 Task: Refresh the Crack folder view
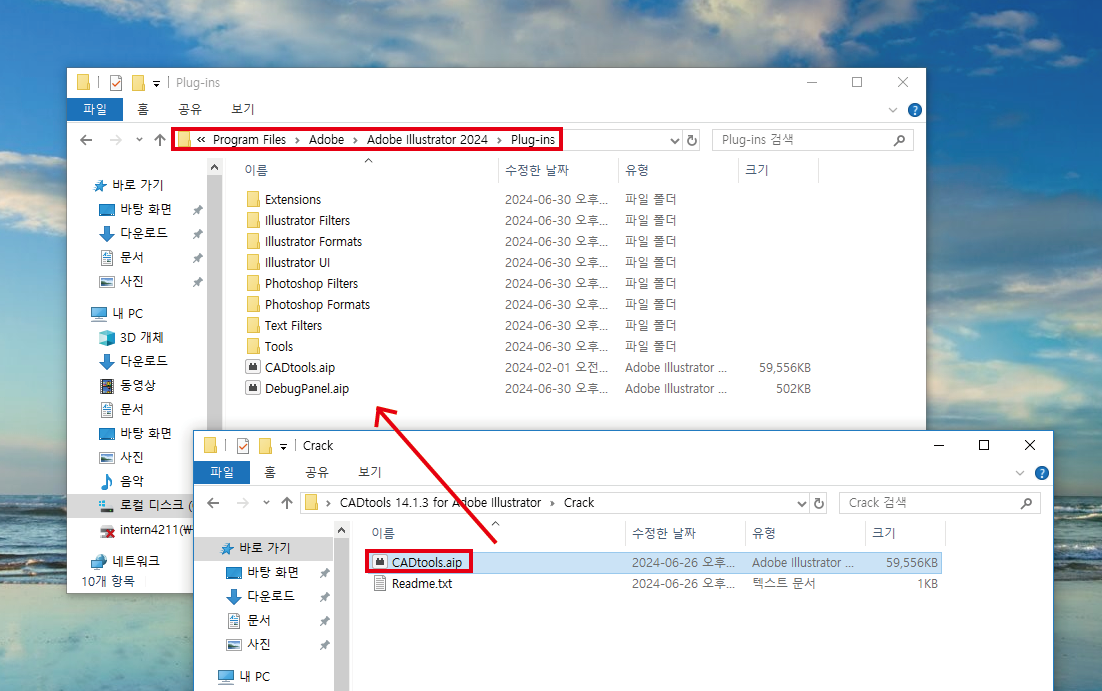[x=819, y=503]
